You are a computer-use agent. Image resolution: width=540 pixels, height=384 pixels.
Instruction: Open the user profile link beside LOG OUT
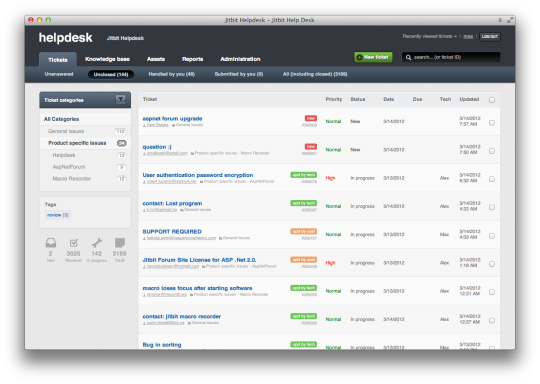pos(468,37)
